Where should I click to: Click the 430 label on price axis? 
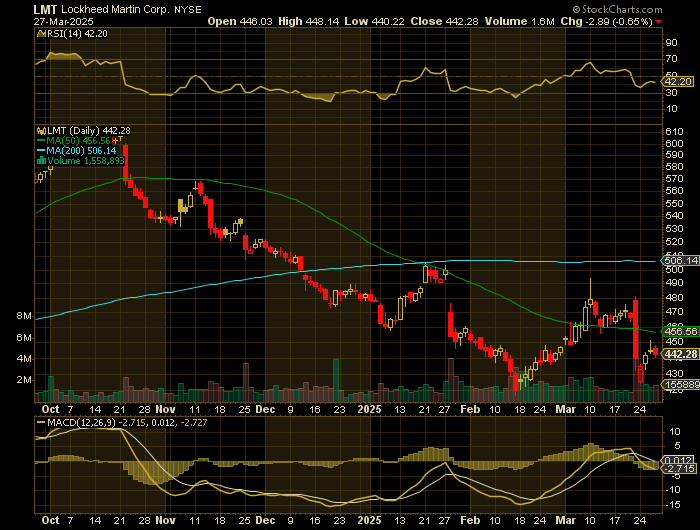point(675,373)
